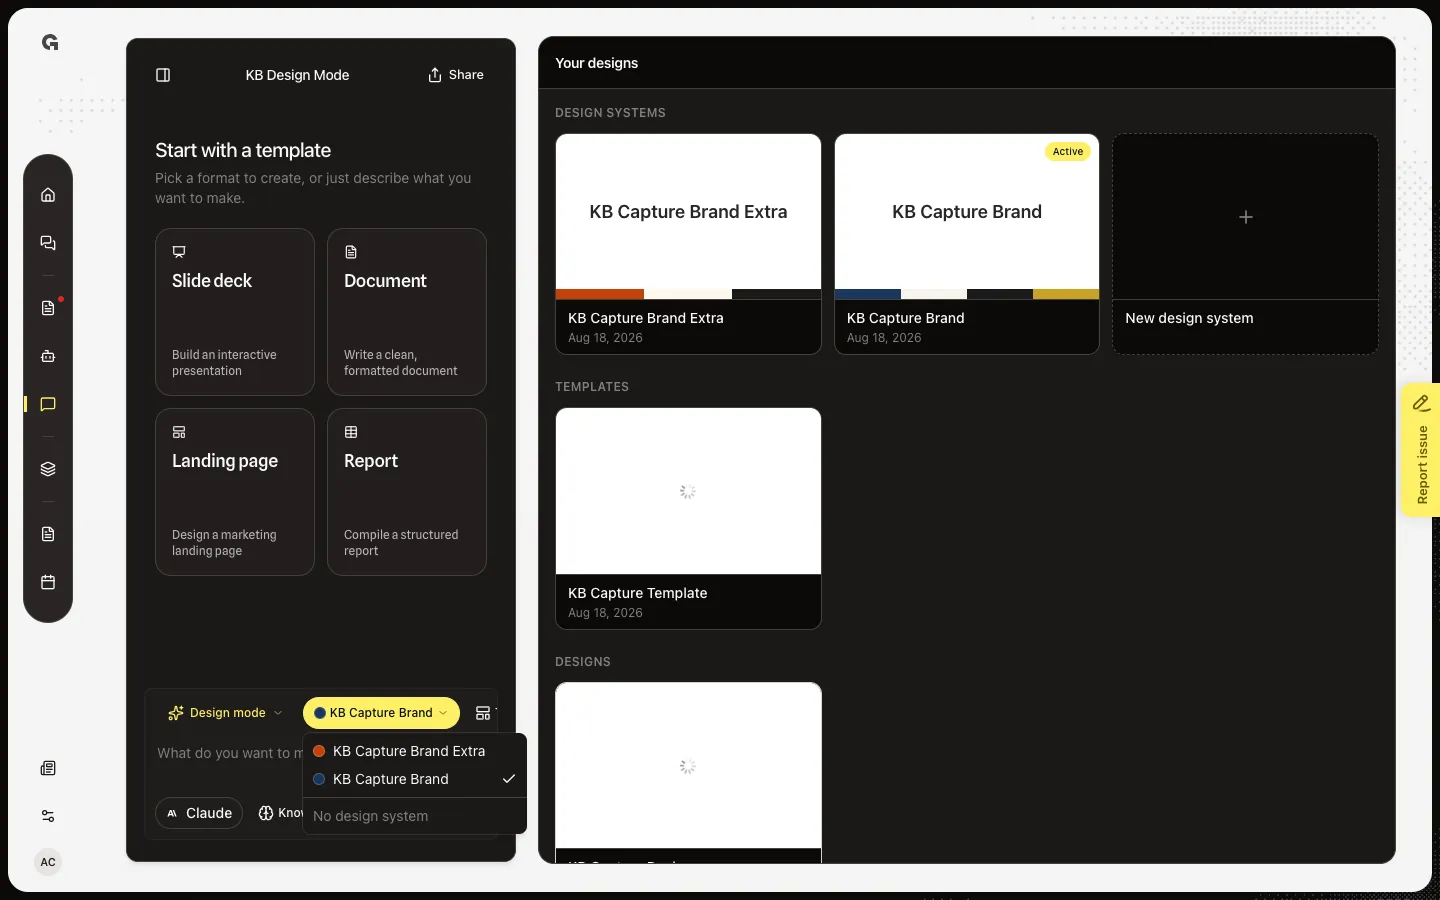
Task: Collapse the yellow KB Capture Brand selector
Action: (x=381, y=713)
